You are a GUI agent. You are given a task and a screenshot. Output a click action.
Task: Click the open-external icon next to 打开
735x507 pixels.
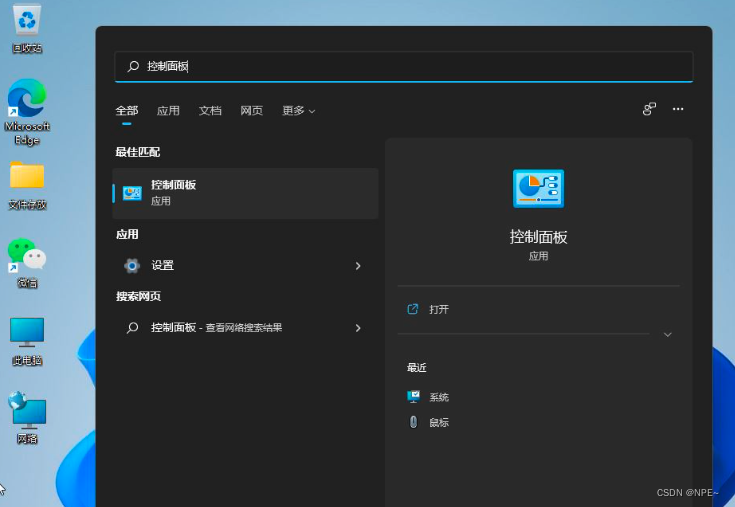412,309
